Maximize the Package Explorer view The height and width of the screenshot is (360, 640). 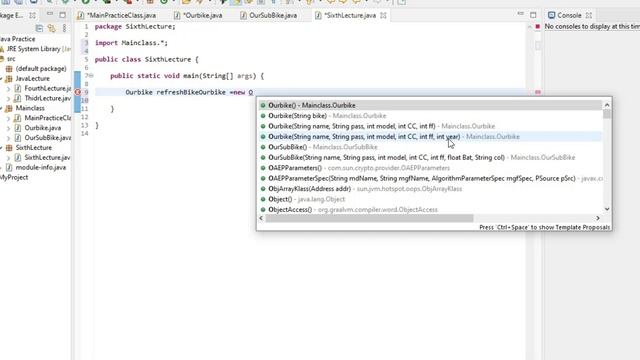click(62, 15)
